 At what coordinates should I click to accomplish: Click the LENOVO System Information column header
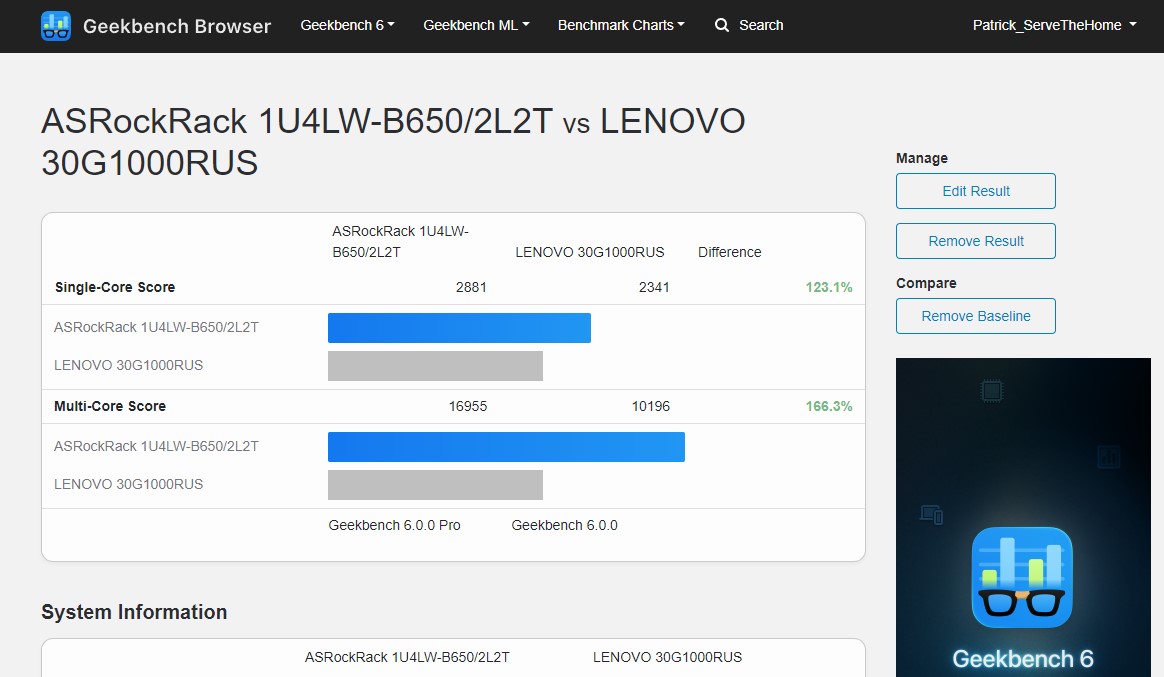[x=667, y=657]
